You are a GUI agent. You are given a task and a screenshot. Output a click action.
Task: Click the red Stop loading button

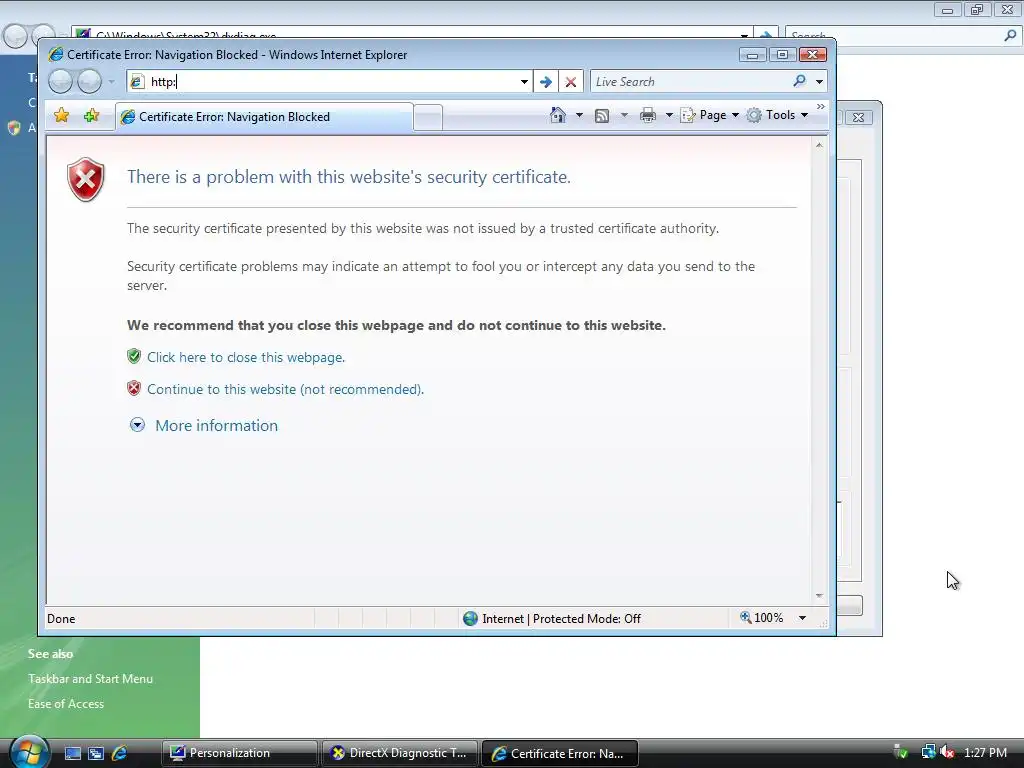coord(571,82)
